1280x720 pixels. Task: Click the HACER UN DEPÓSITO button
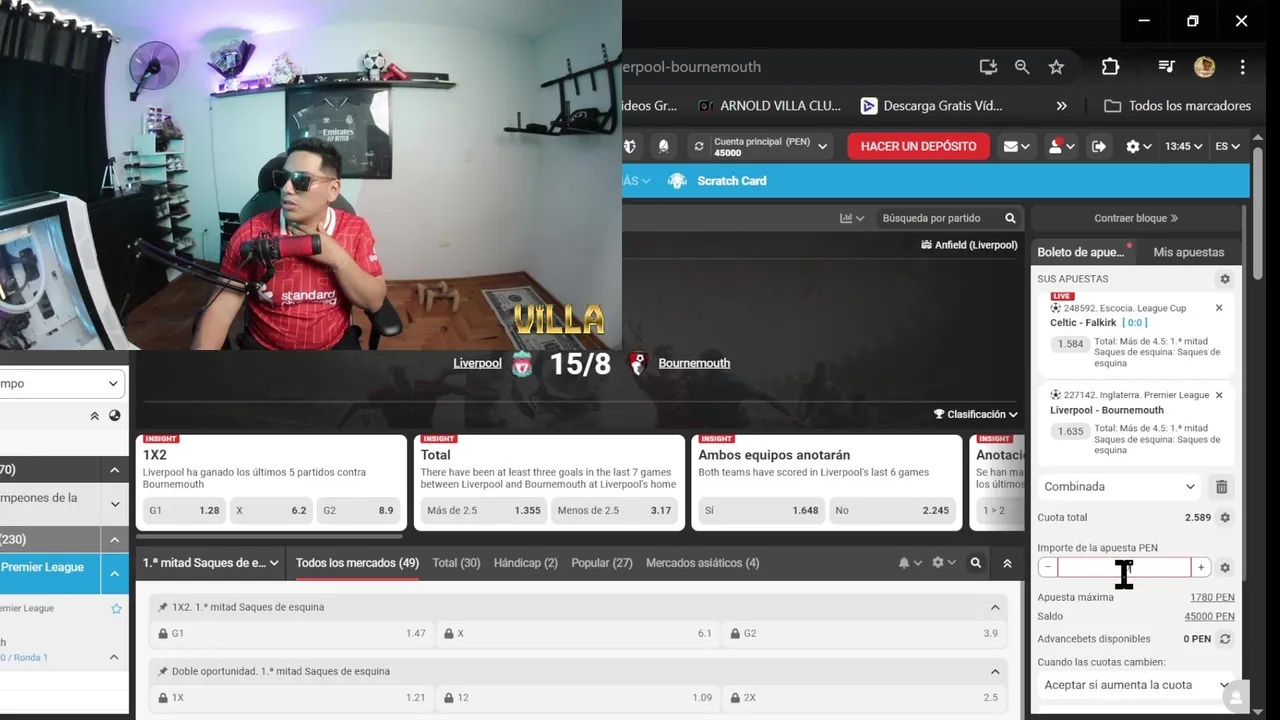(918, 146)
